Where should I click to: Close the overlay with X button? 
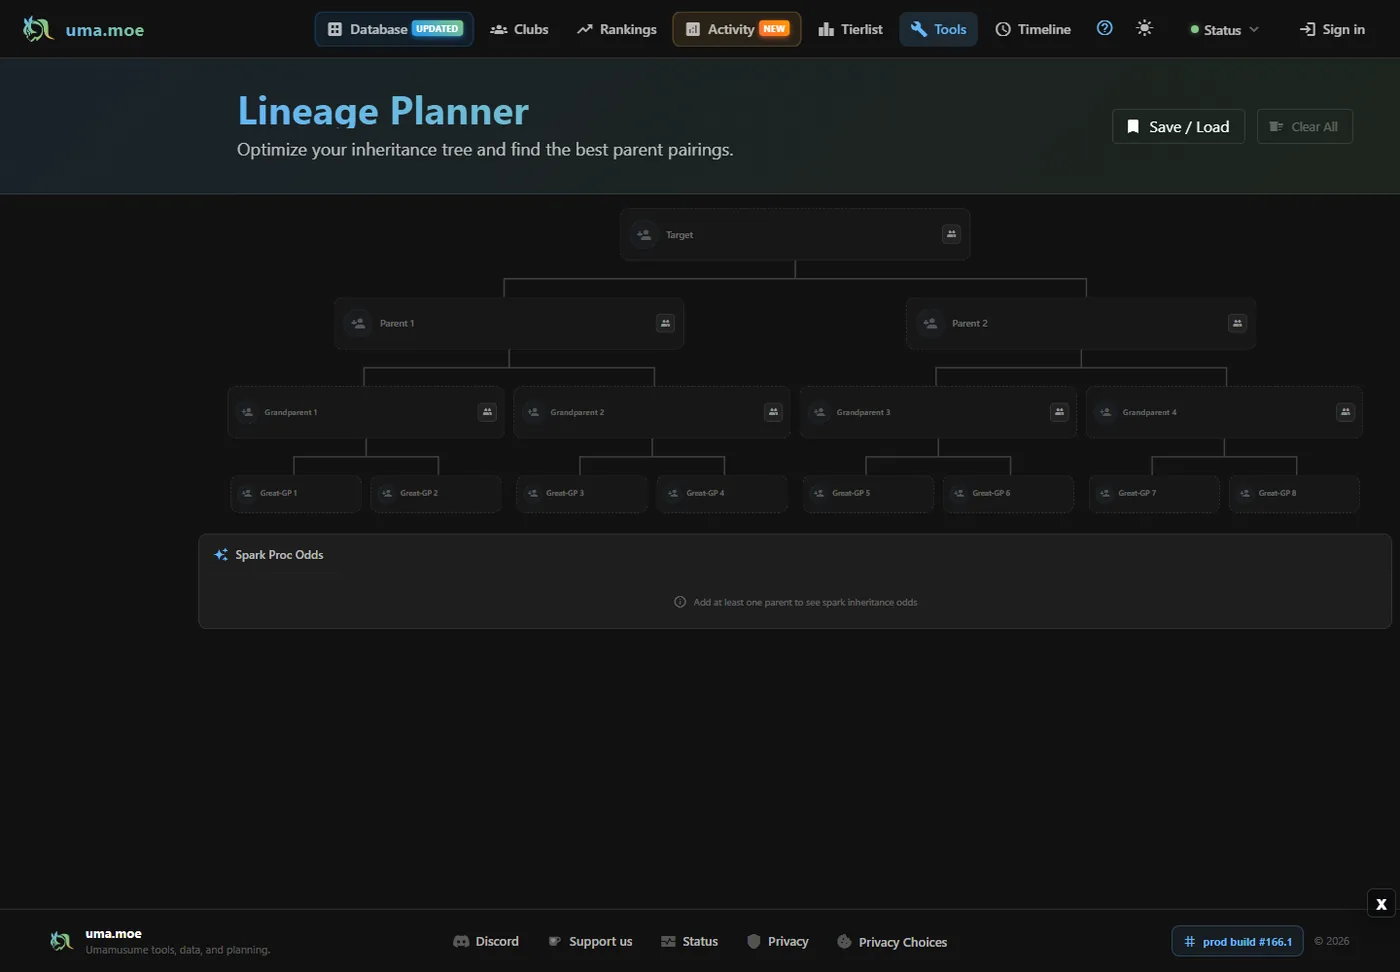1381,904
